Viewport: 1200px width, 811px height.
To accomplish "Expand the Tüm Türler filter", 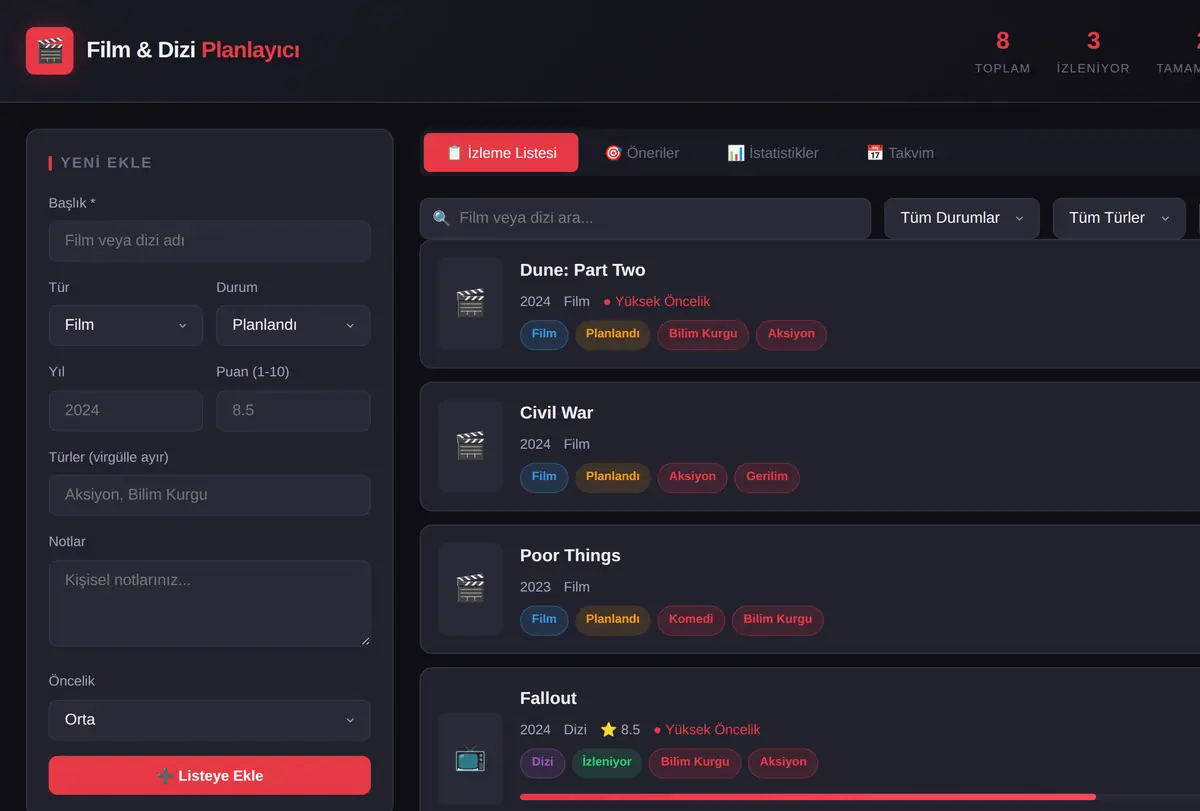I will point(1119,218).
